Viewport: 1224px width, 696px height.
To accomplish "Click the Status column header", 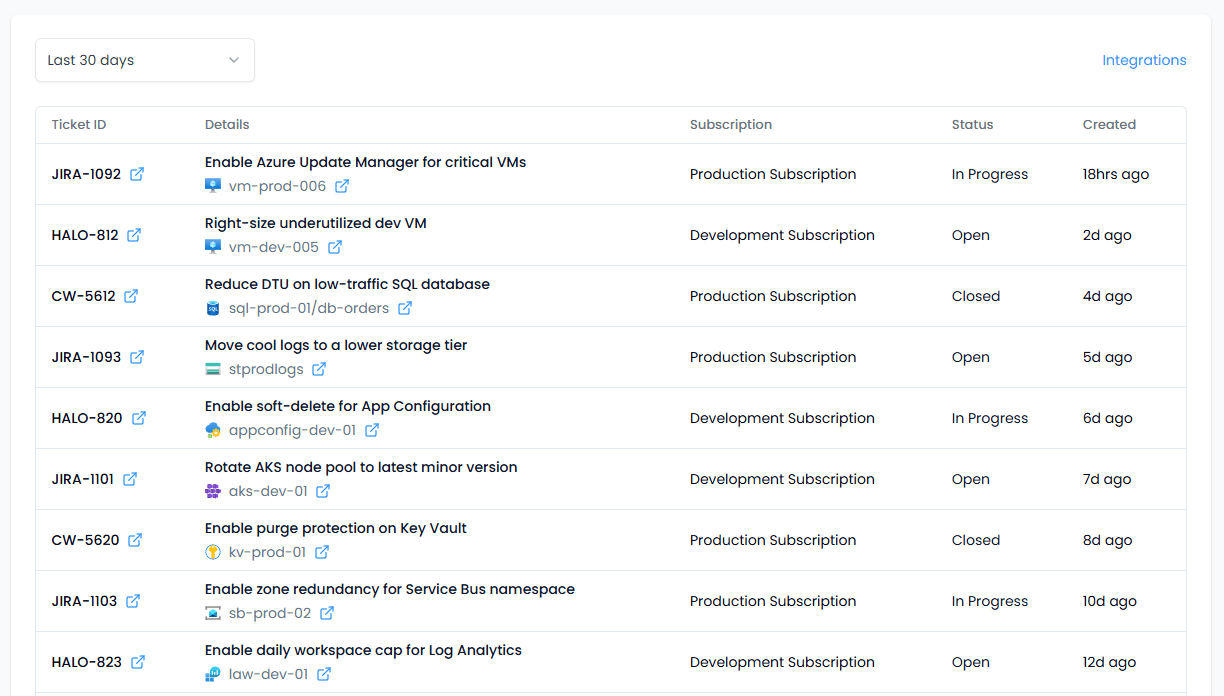I will coord(972,125).
